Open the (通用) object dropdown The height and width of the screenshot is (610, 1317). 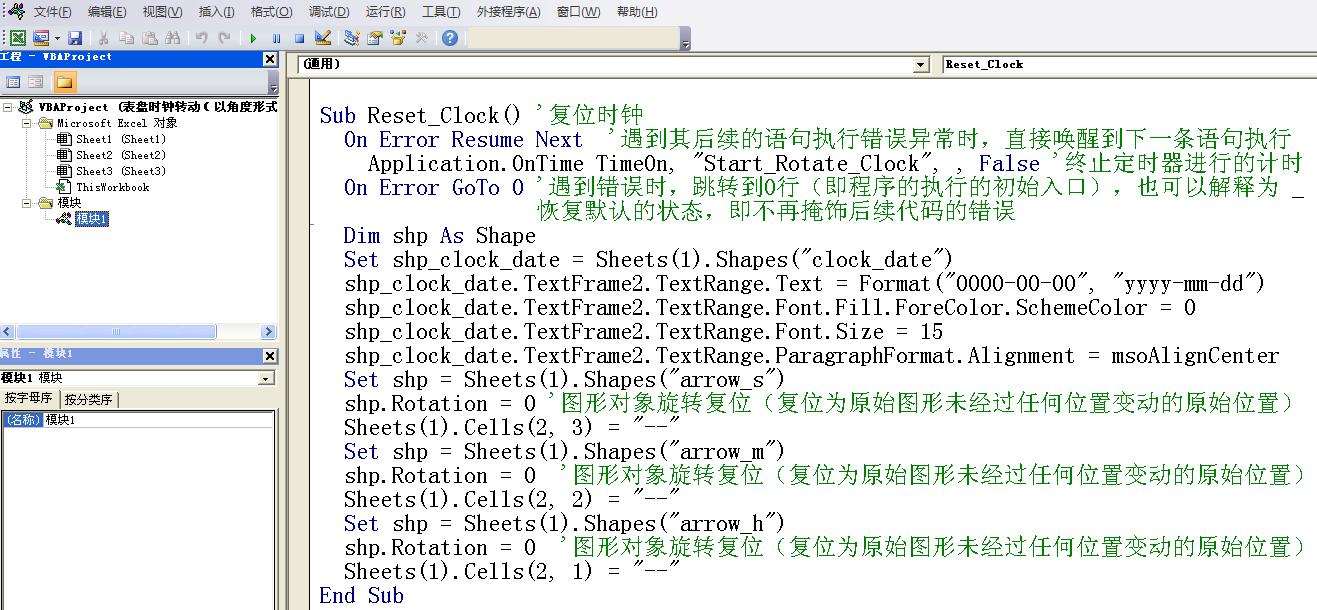tap(920, 64)
